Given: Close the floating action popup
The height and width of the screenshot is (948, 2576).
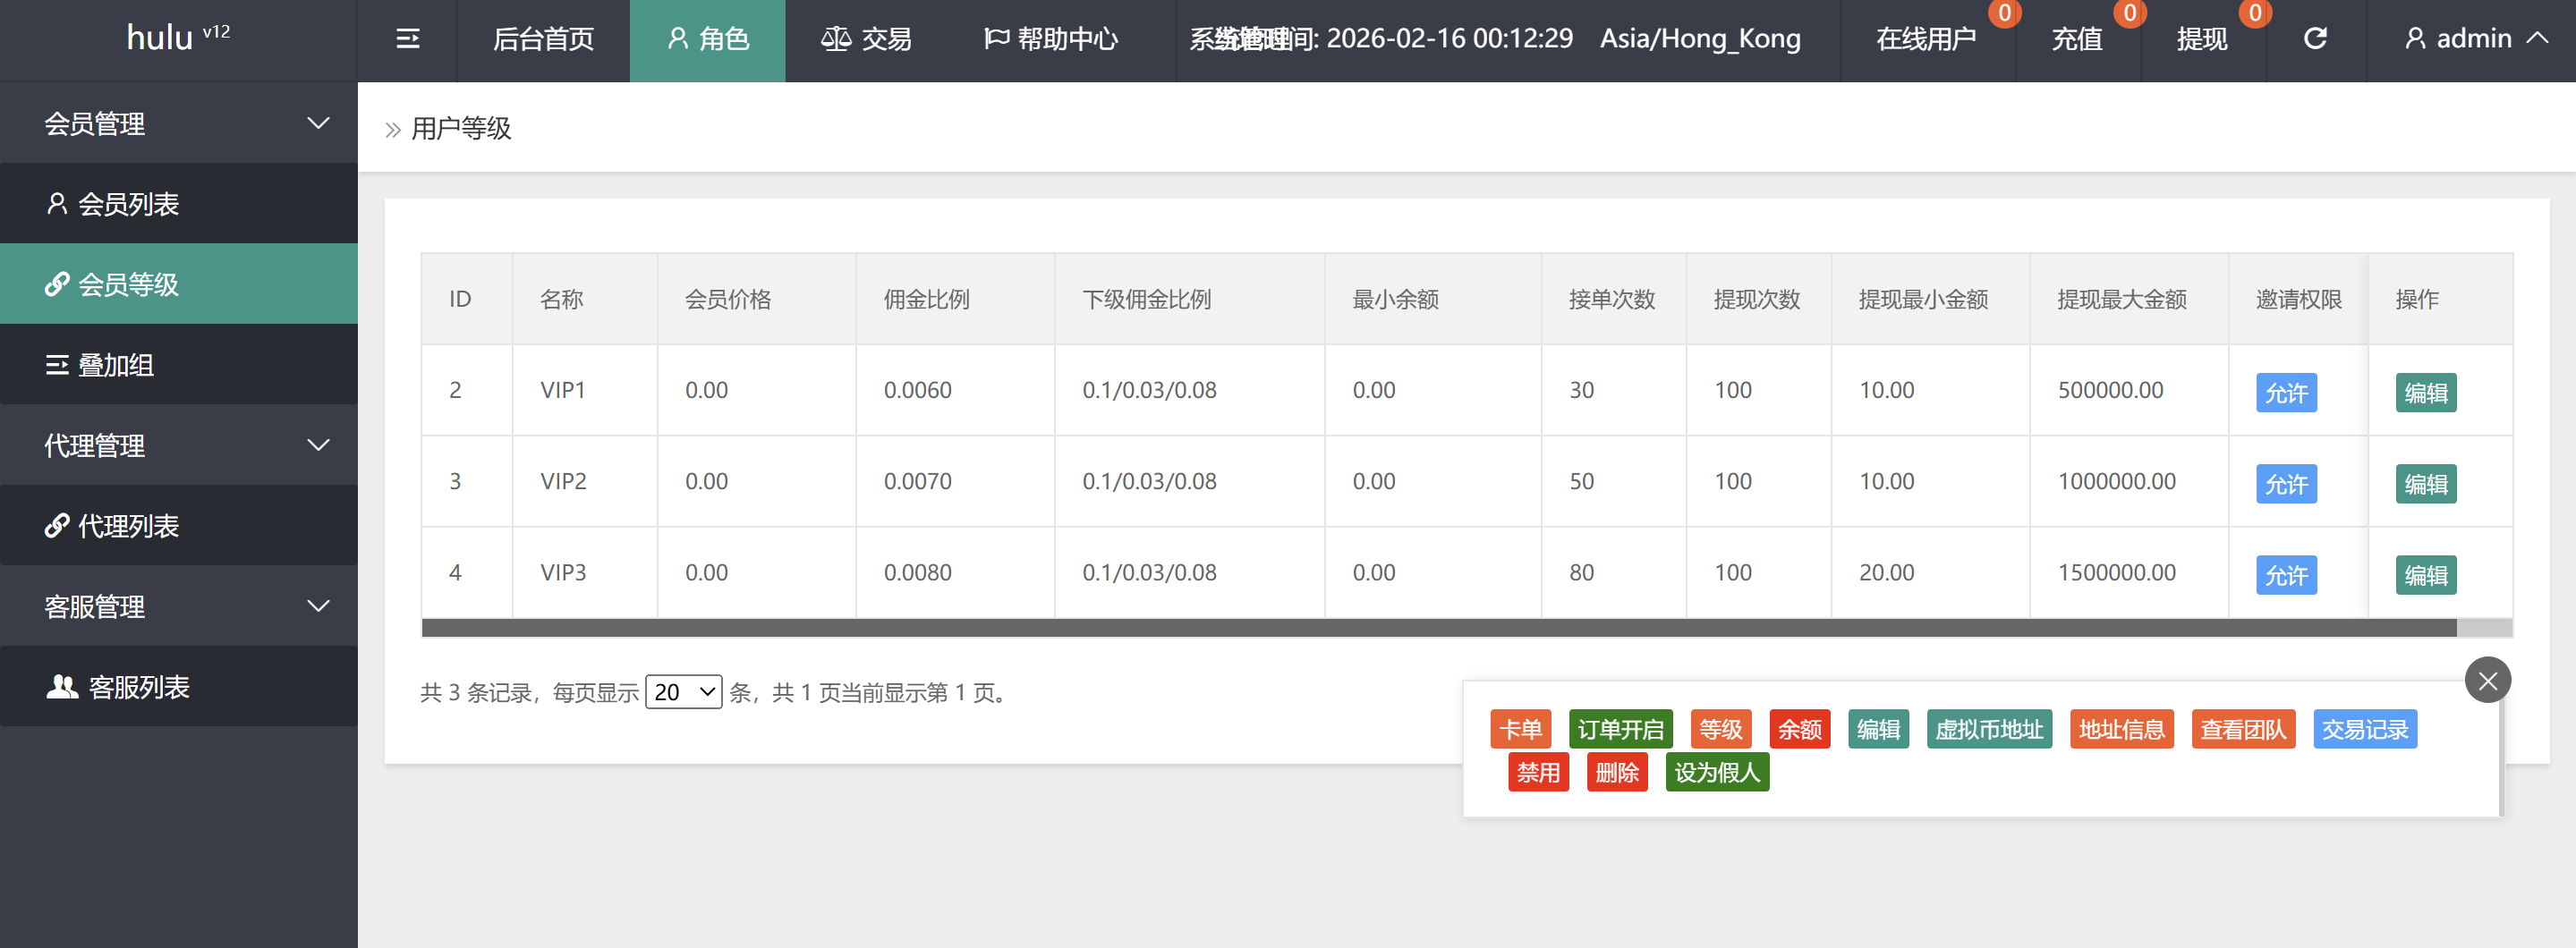Looking at the screenshot, I should pyautogui.click(x=2487, y=681).
